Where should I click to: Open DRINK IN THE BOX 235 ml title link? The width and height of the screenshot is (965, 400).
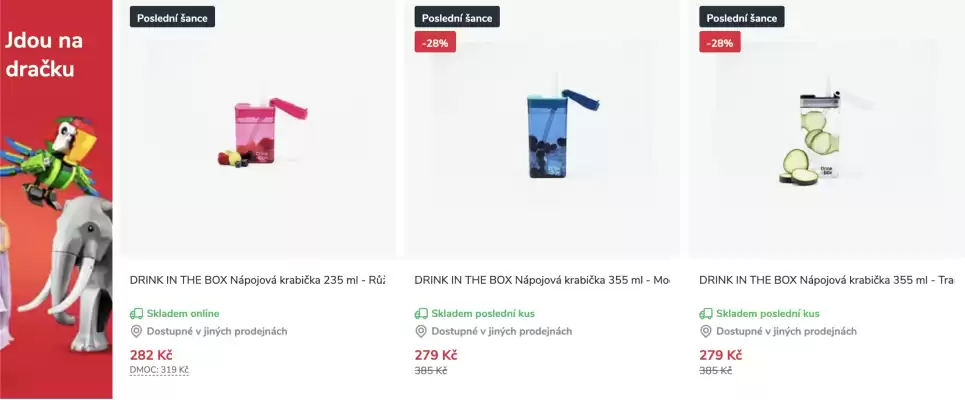click(x=257, y=280)
